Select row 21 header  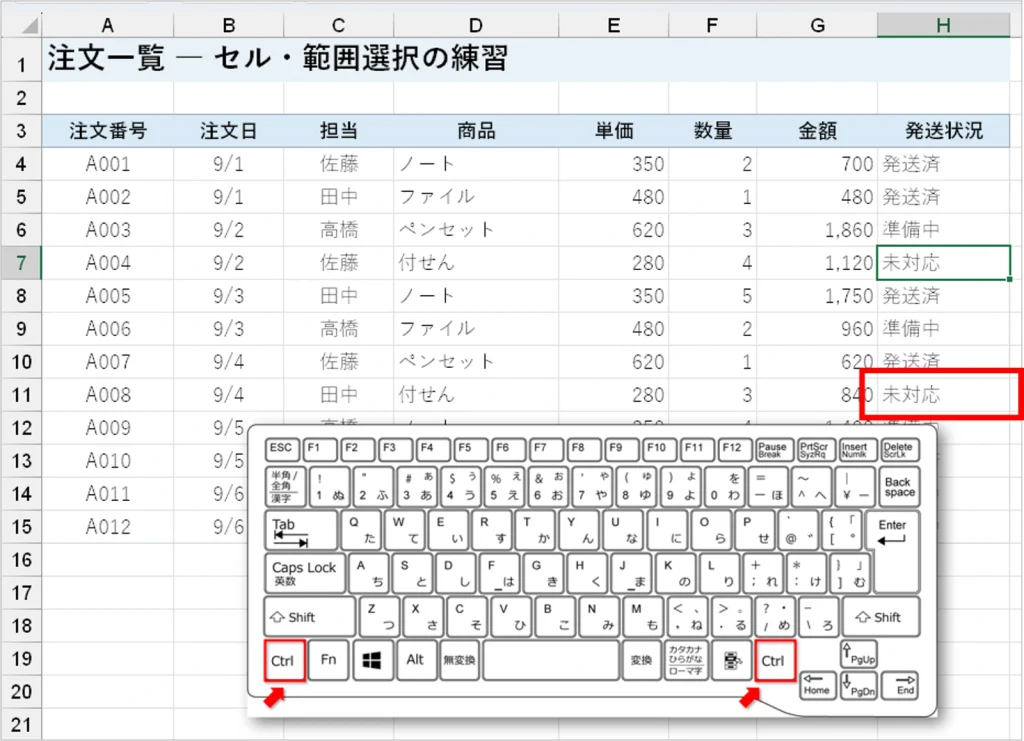click(x=22, y=724)
